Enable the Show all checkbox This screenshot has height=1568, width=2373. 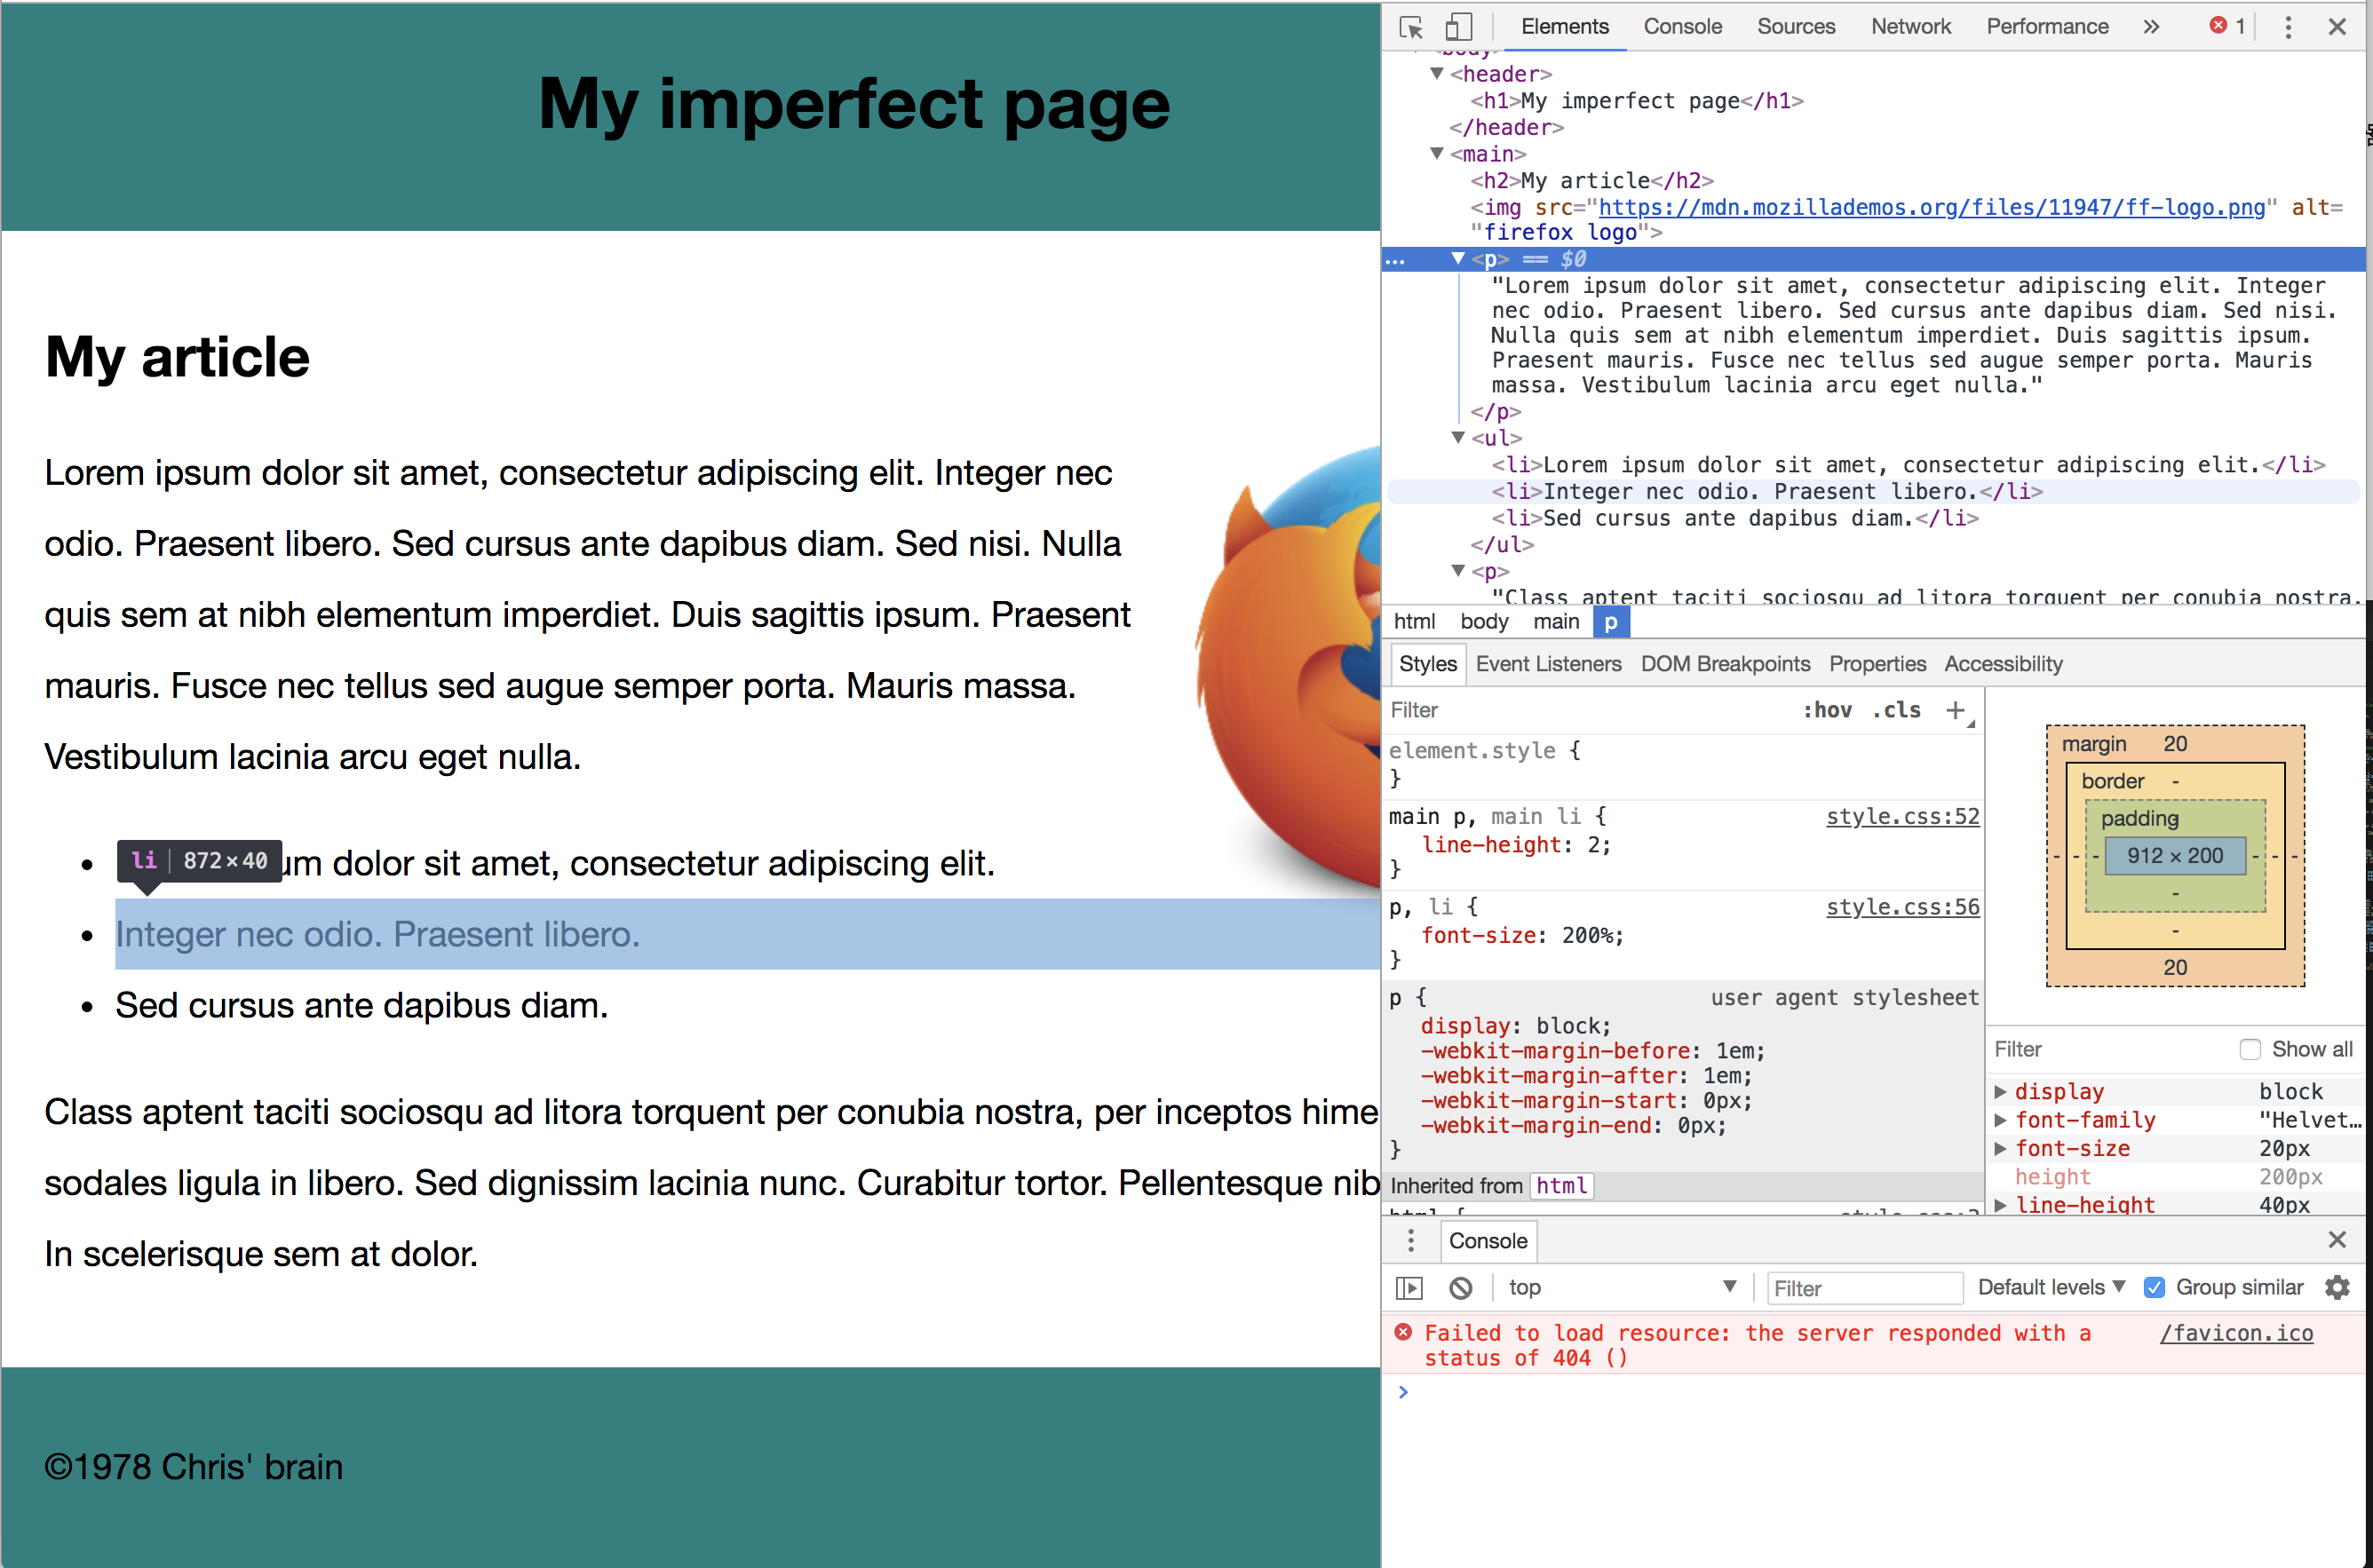click(x=2250, y=1049)
